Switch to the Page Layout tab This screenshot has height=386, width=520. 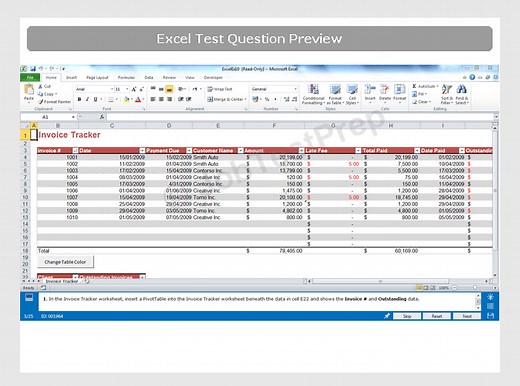pos(97,77)
